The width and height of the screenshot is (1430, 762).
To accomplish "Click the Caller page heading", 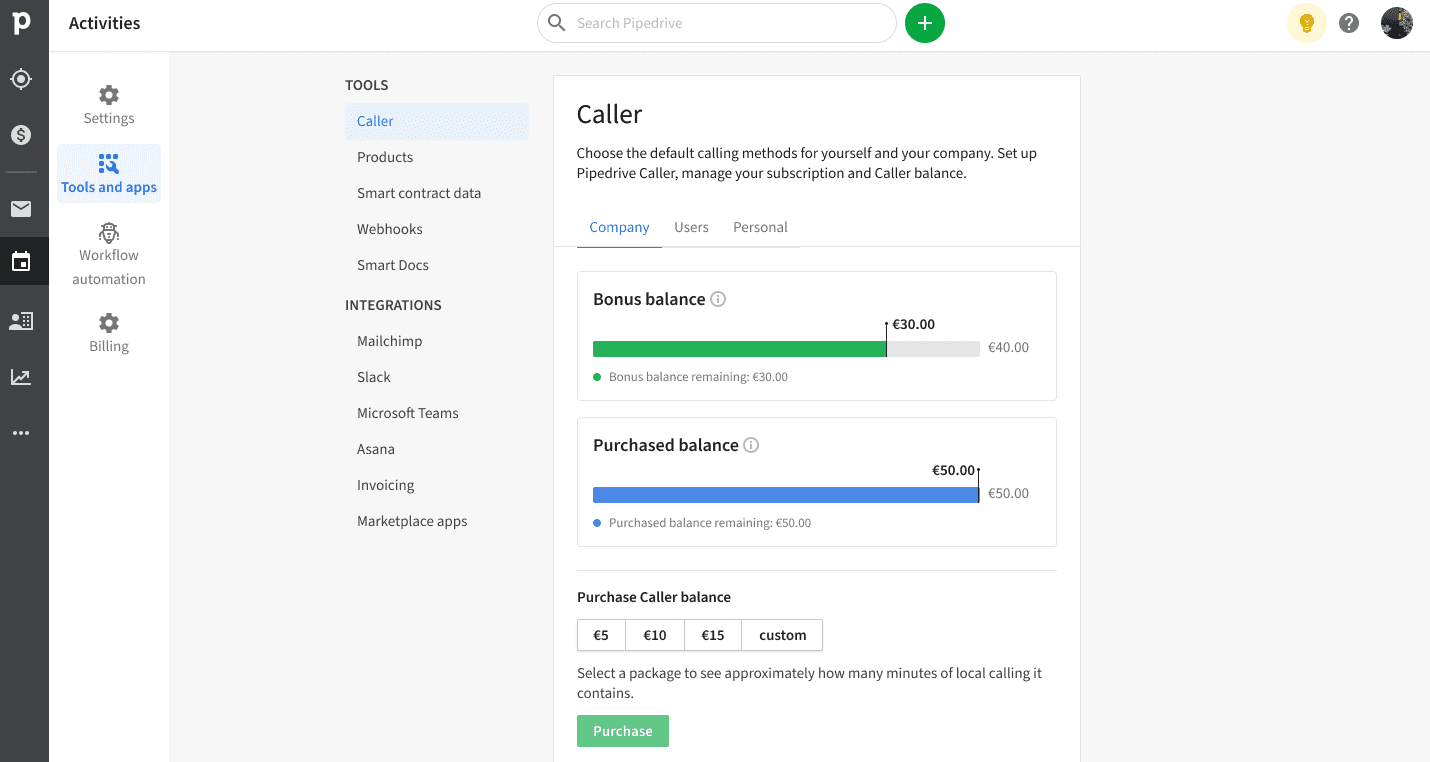I will (609, 114).
